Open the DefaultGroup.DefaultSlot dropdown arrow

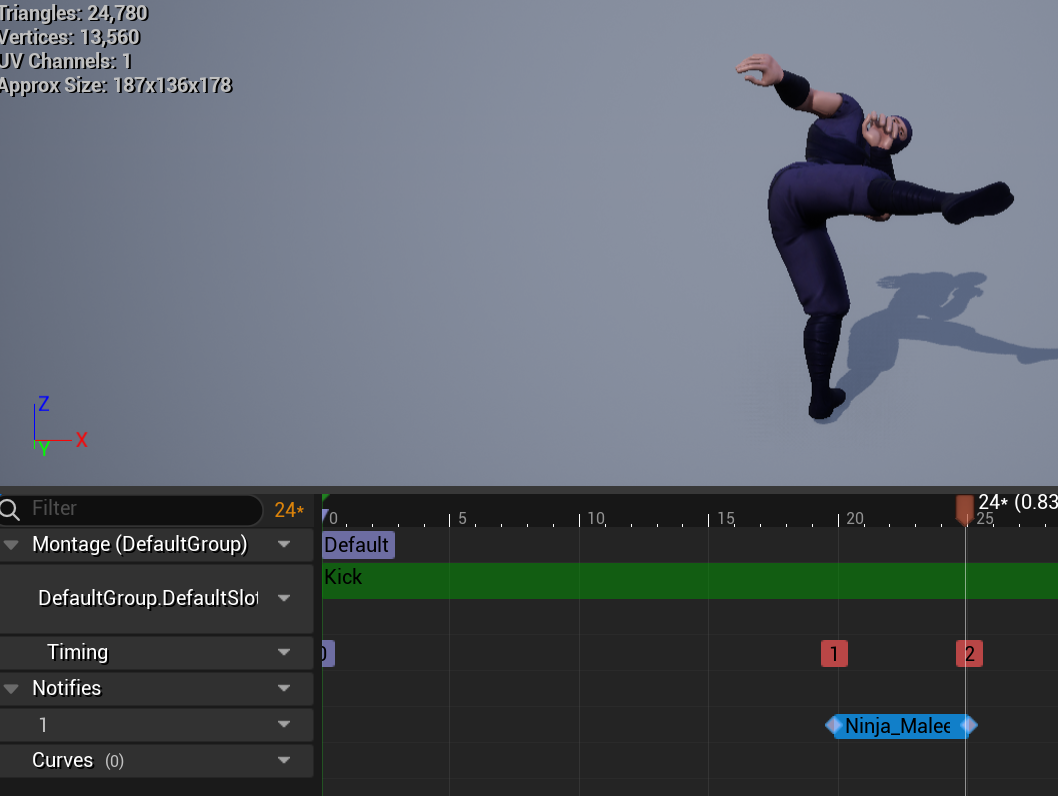284,598
